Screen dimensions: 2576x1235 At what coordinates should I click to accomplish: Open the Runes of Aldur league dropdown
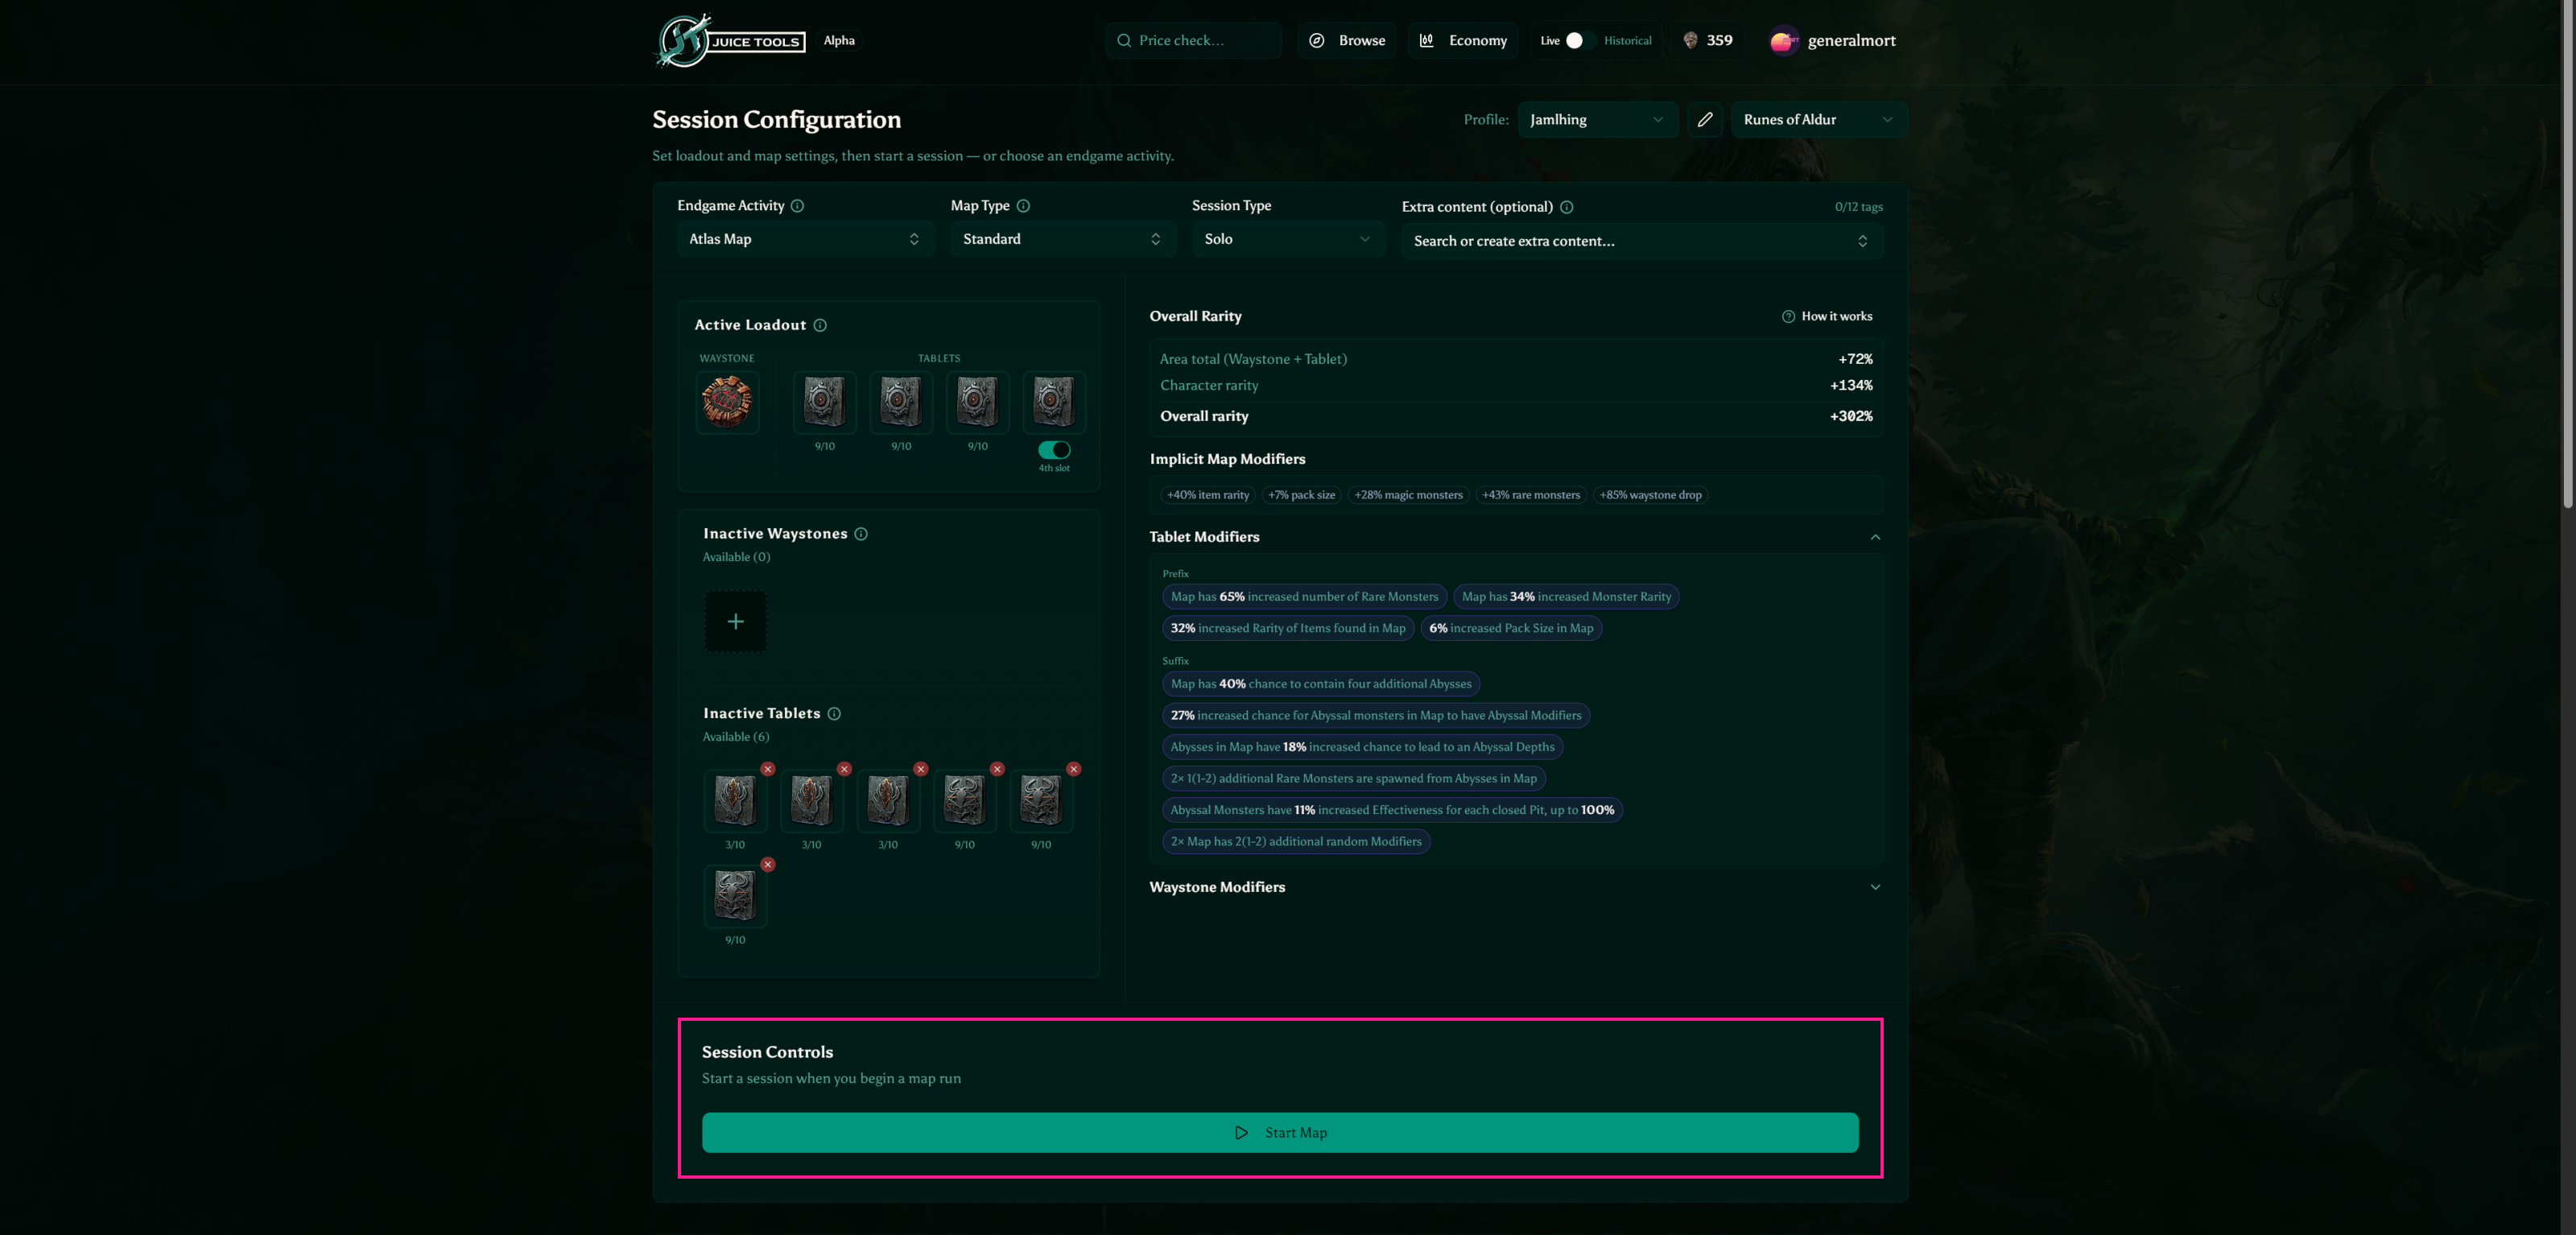[1818, 119]
